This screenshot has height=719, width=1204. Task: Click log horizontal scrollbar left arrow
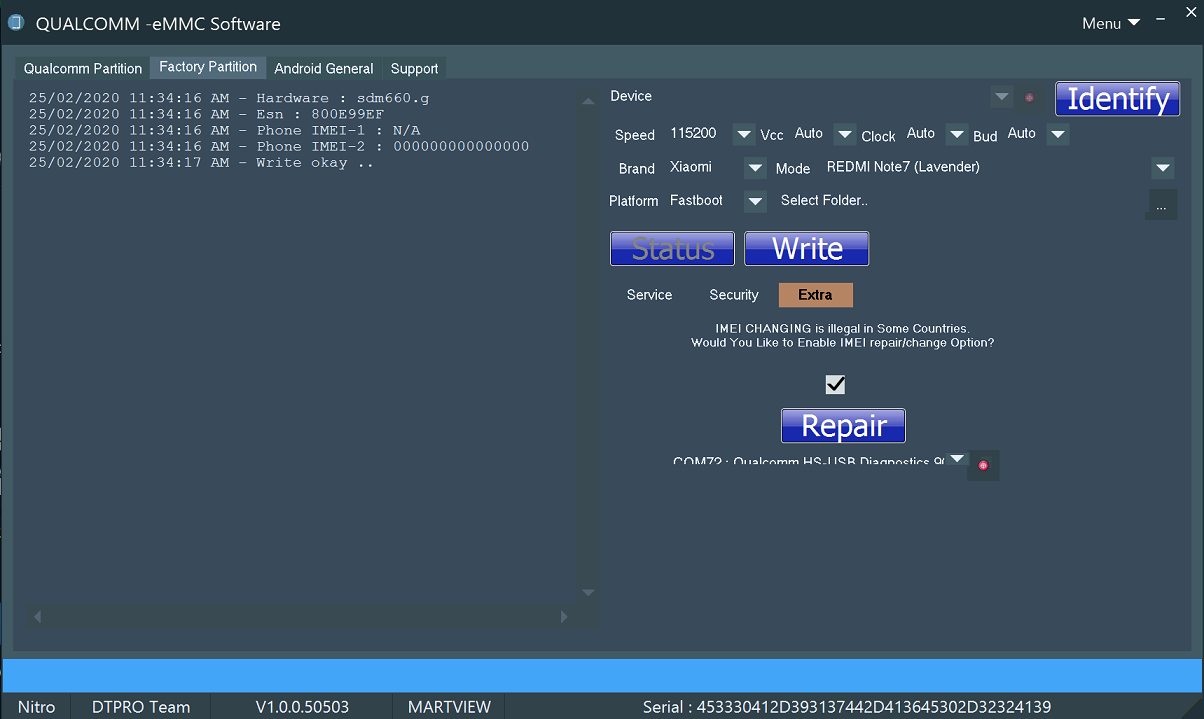coord(37,617)
